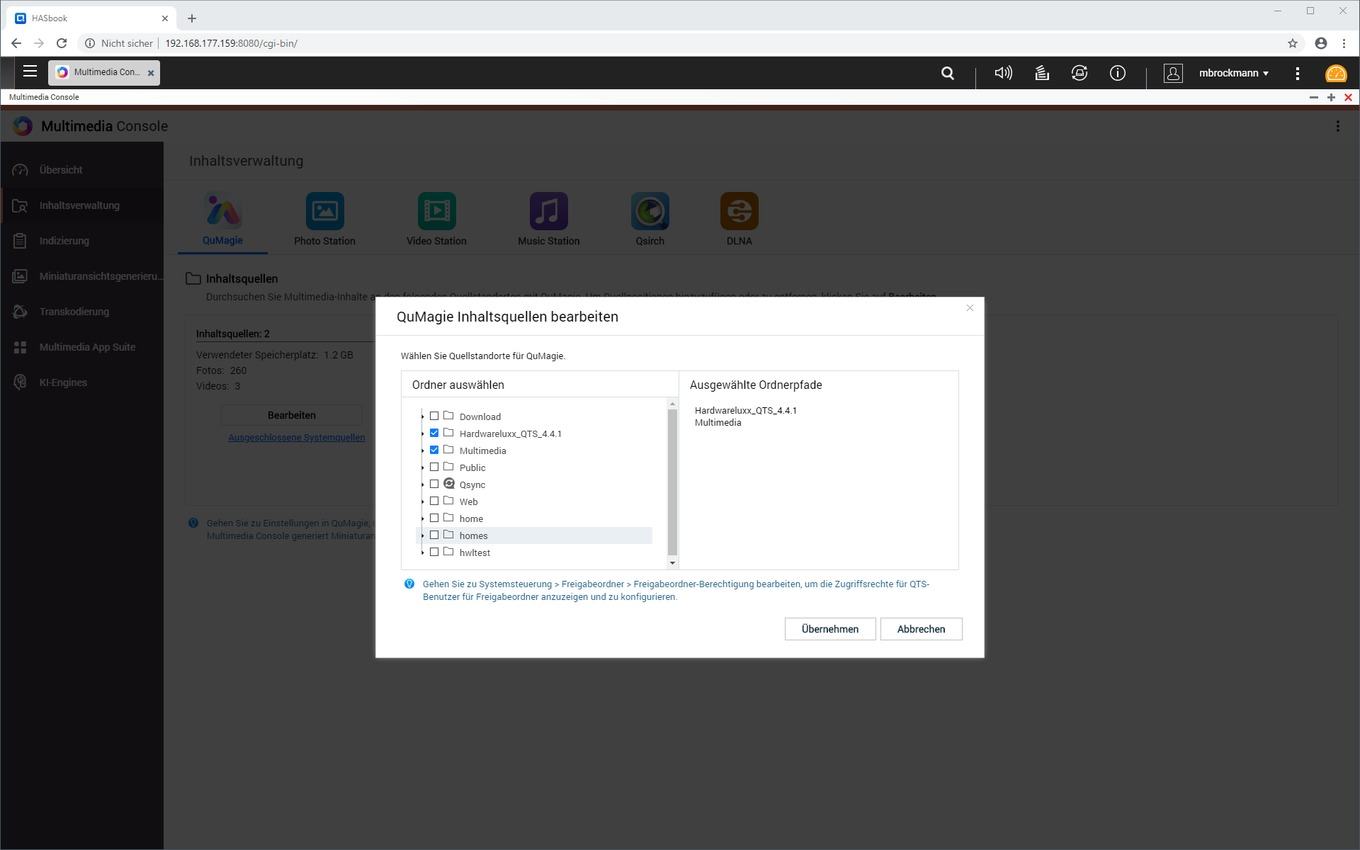Click the folder list scrollbar thumb
Screen dimensions: 1360x850
(x=672, y=482)
